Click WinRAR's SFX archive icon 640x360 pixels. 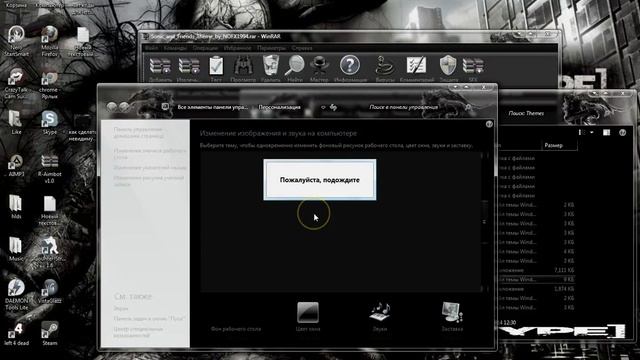(x=473, y=66)
